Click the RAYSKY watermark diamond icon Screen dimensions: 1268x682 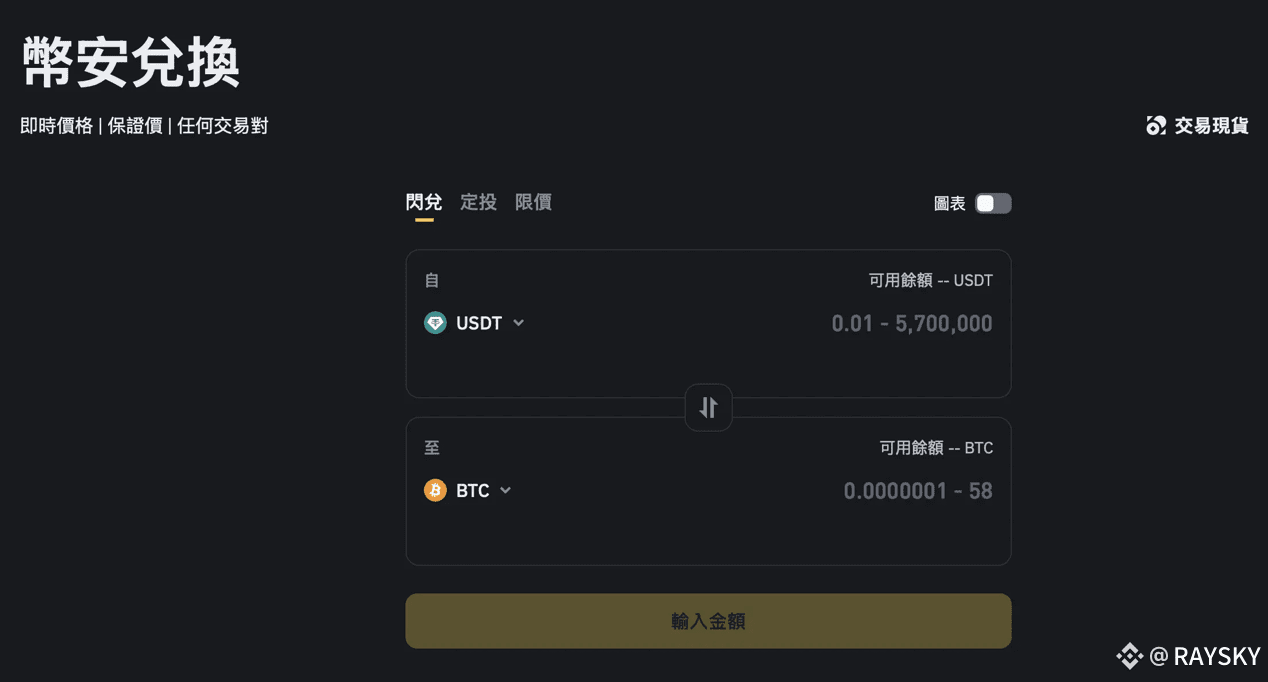point(1129,656)
